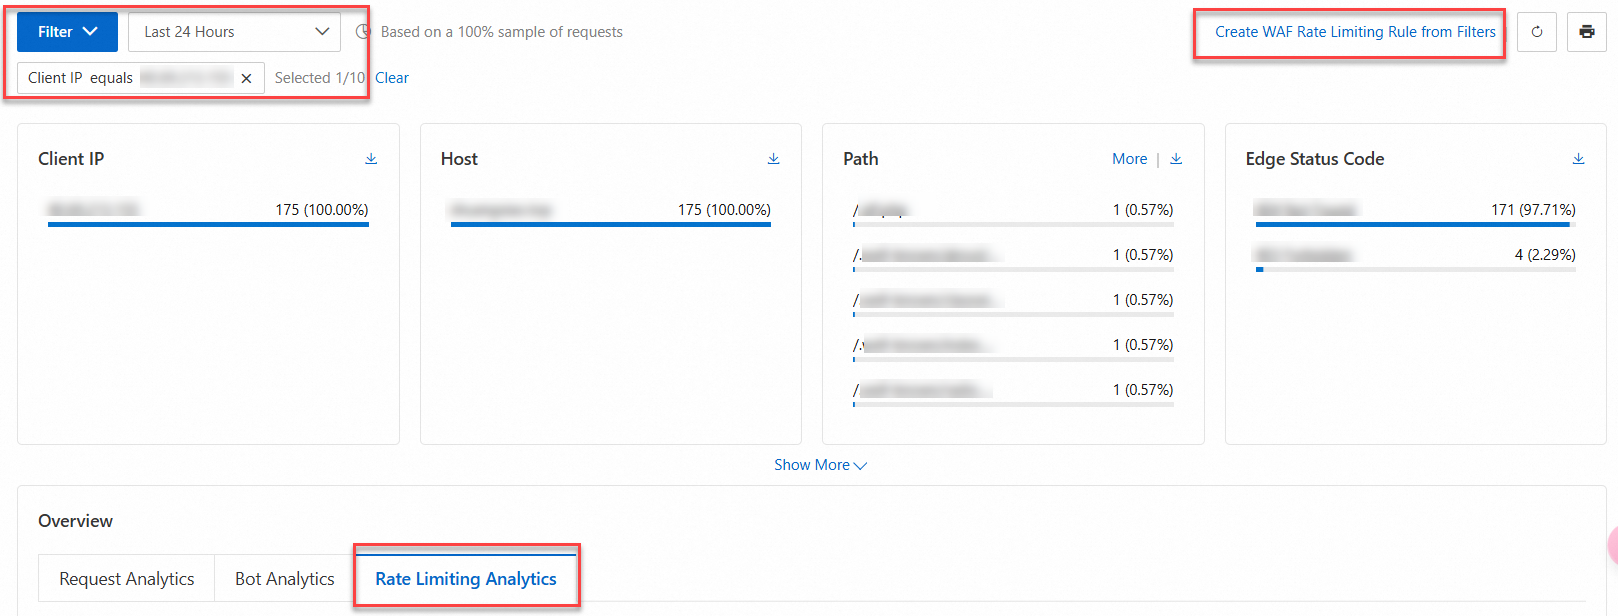This screenshot has width=1618, height=616.
Task: Select the 171 (97.71%) status code entry
Action: pyautogui.click(x=1415, y=213)
